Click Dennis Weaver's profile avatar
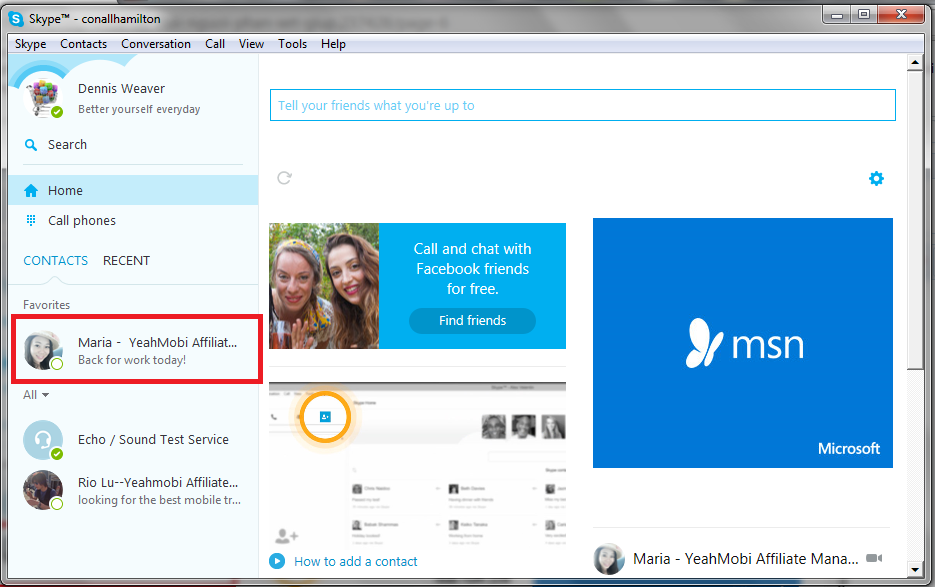 43,97
